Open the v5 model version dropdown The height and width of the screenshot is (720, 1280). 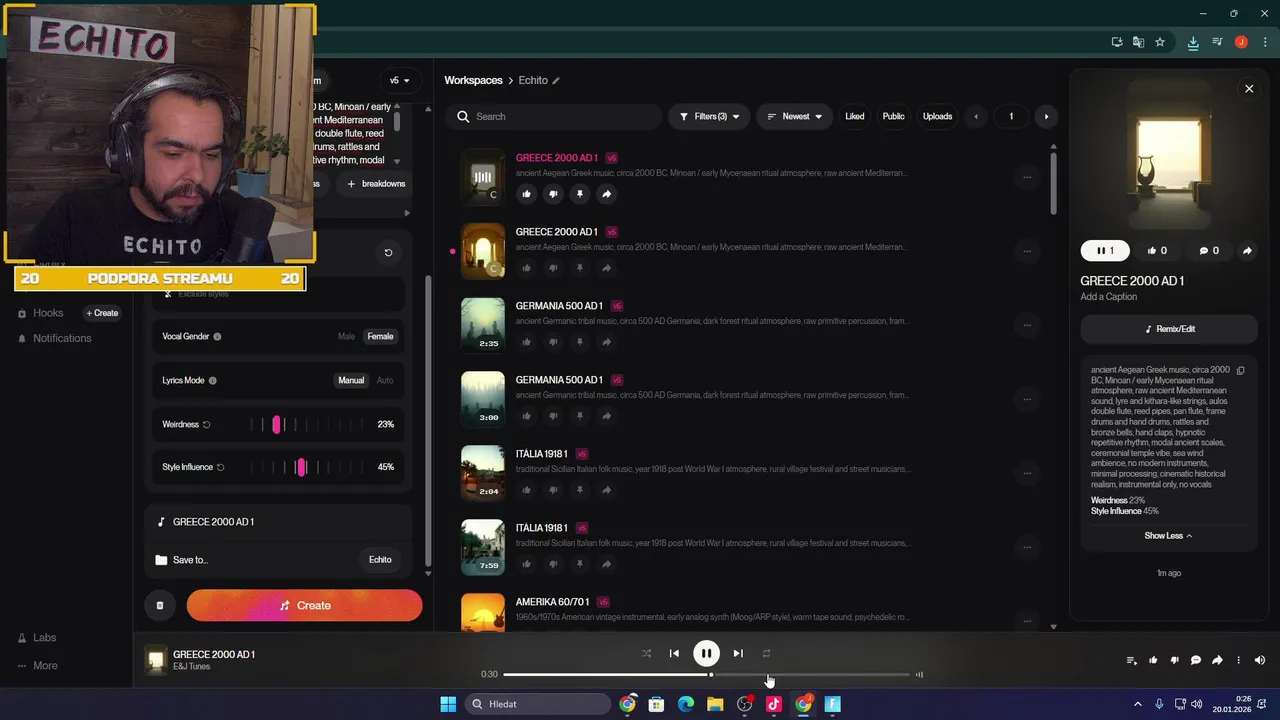pos(399,81)
